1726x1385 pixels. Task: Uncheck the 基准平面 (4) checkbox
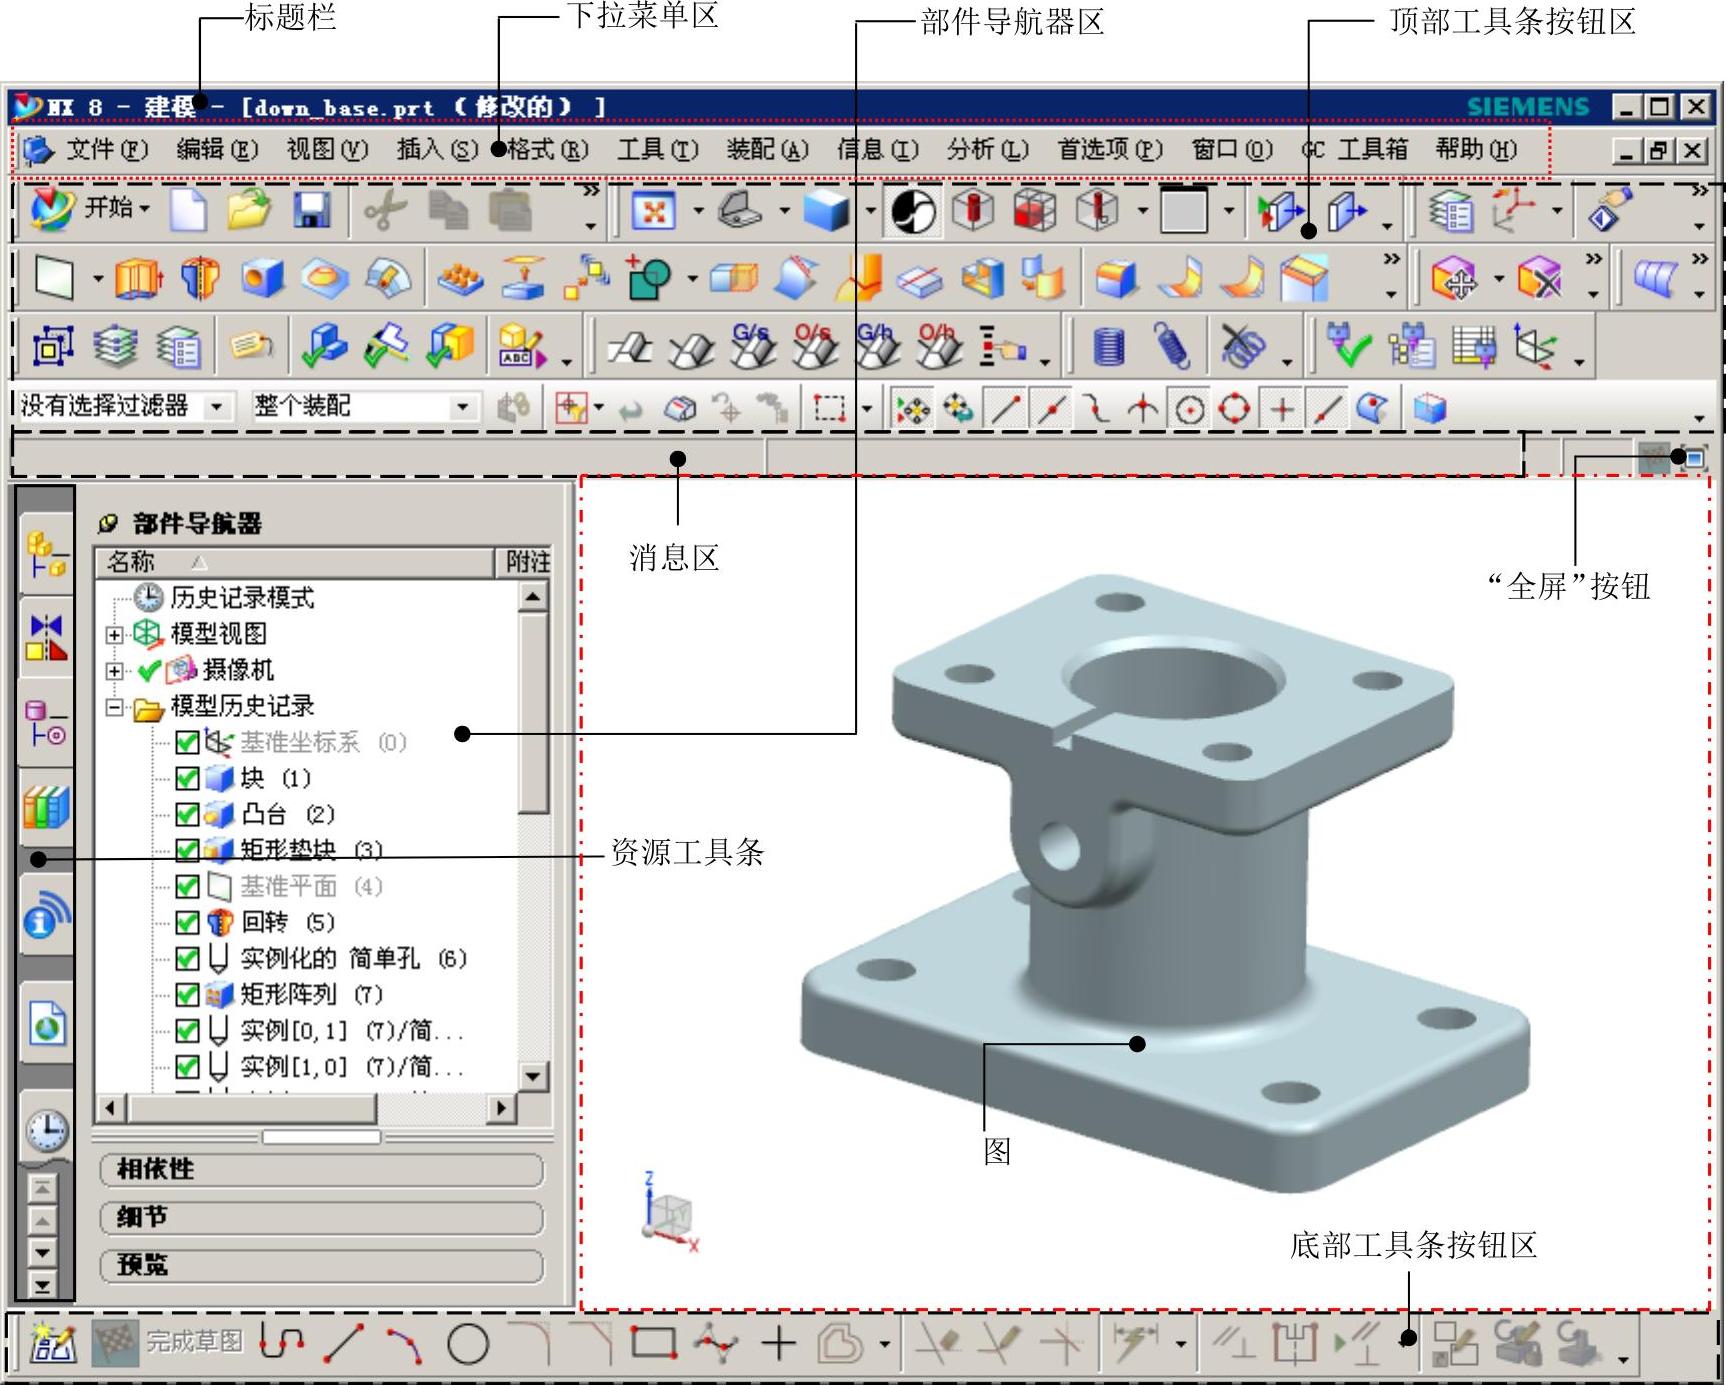[x=187, y=886]
